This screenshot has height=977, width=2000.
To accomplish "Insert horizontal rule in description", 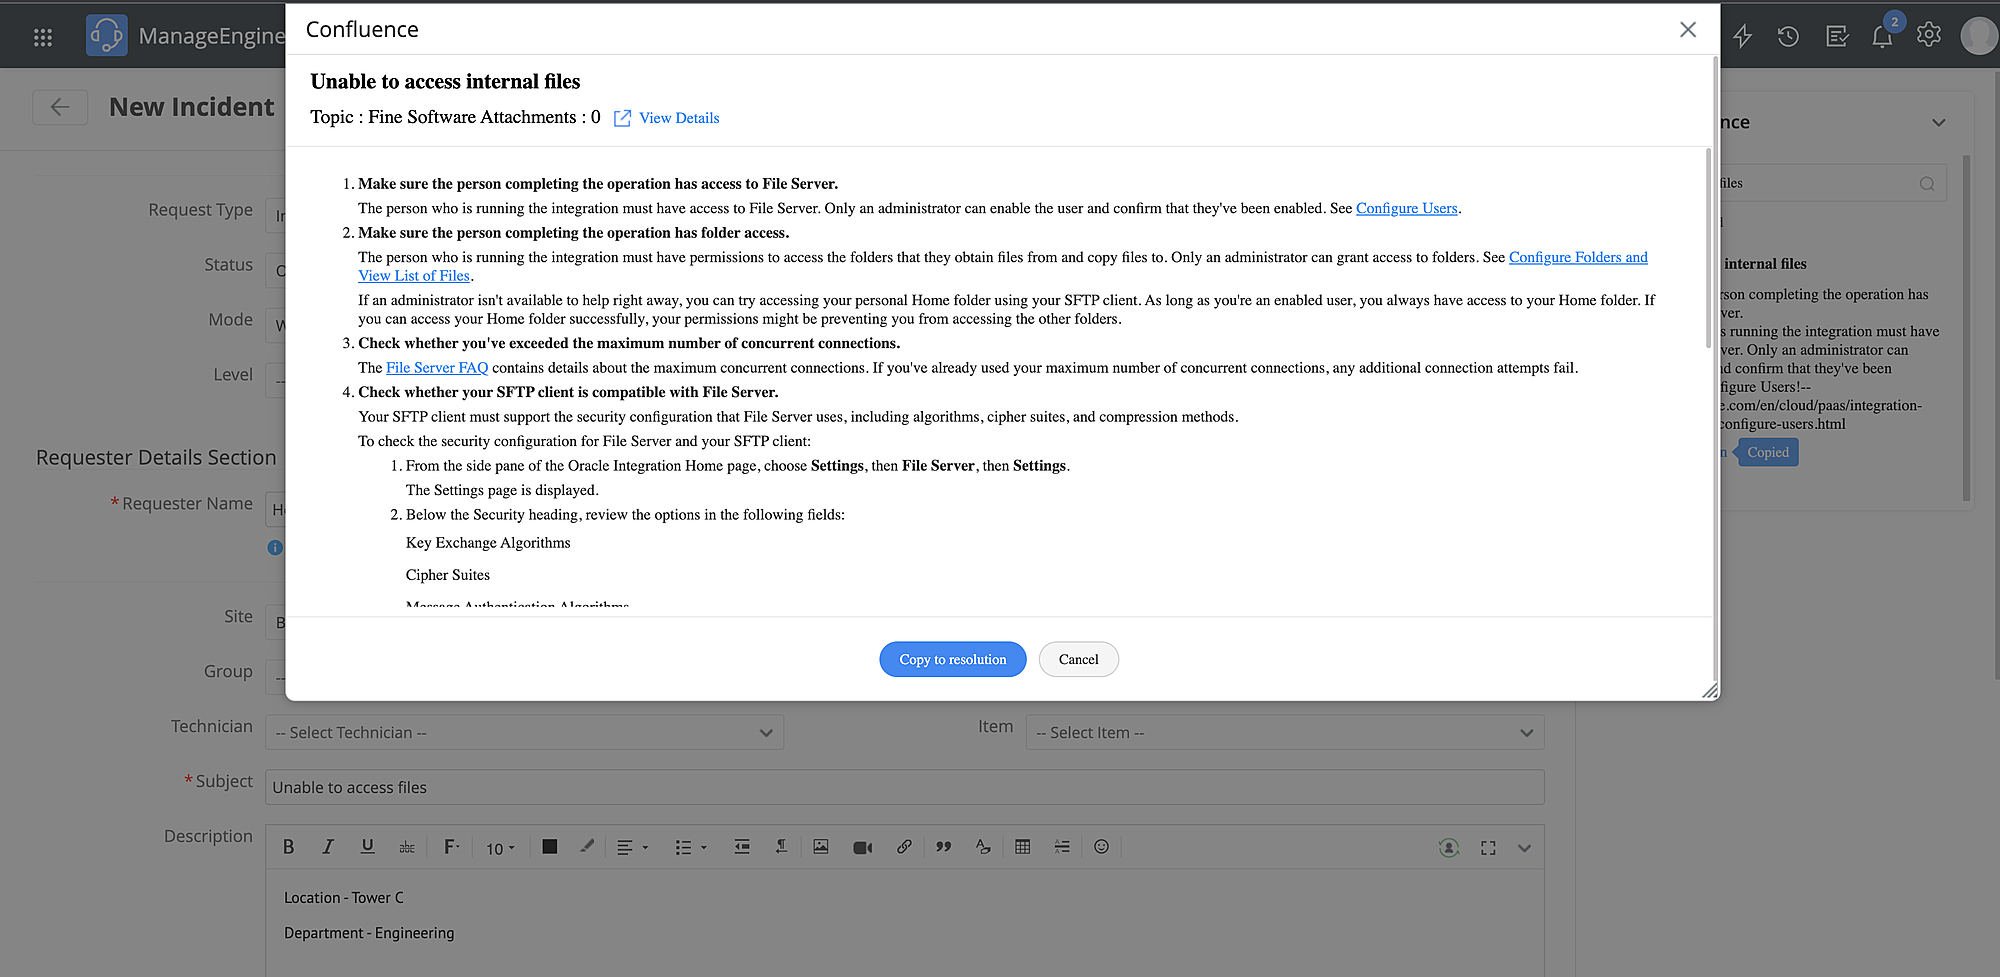I will click(1062, 847).
